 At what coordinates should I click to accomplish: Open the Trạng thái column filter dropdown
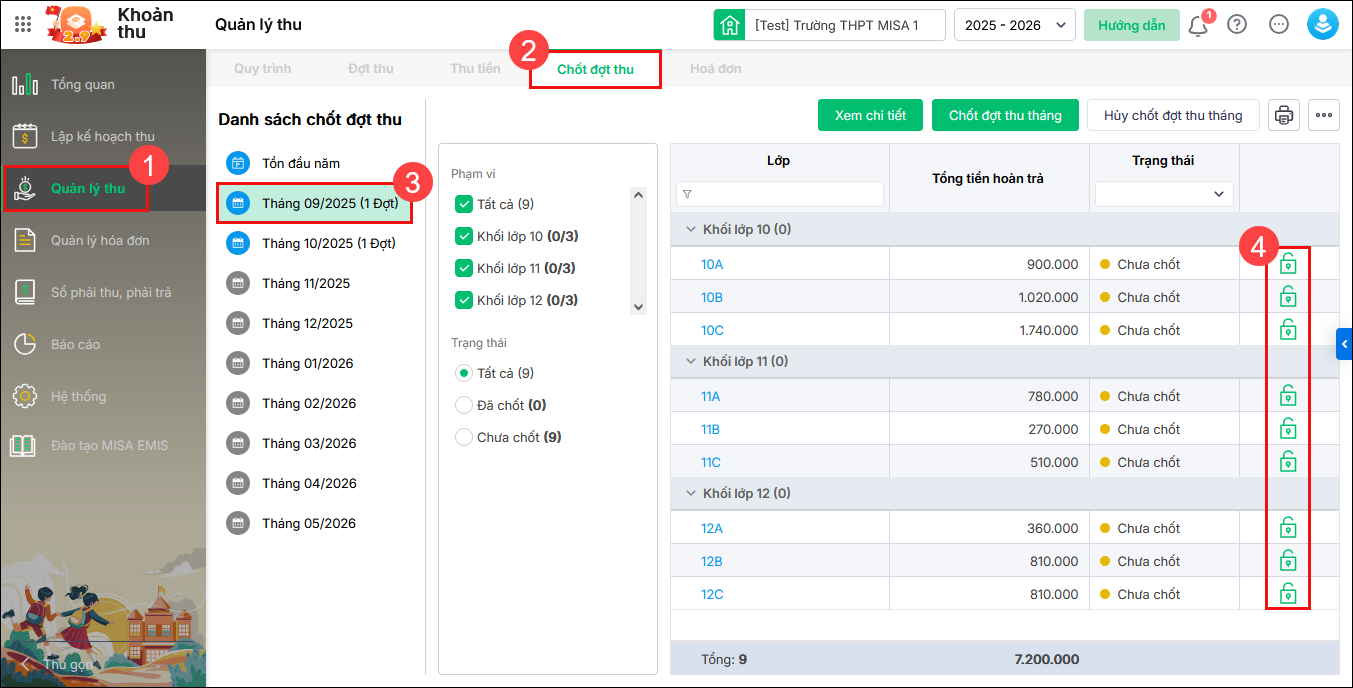[1164, 193]
